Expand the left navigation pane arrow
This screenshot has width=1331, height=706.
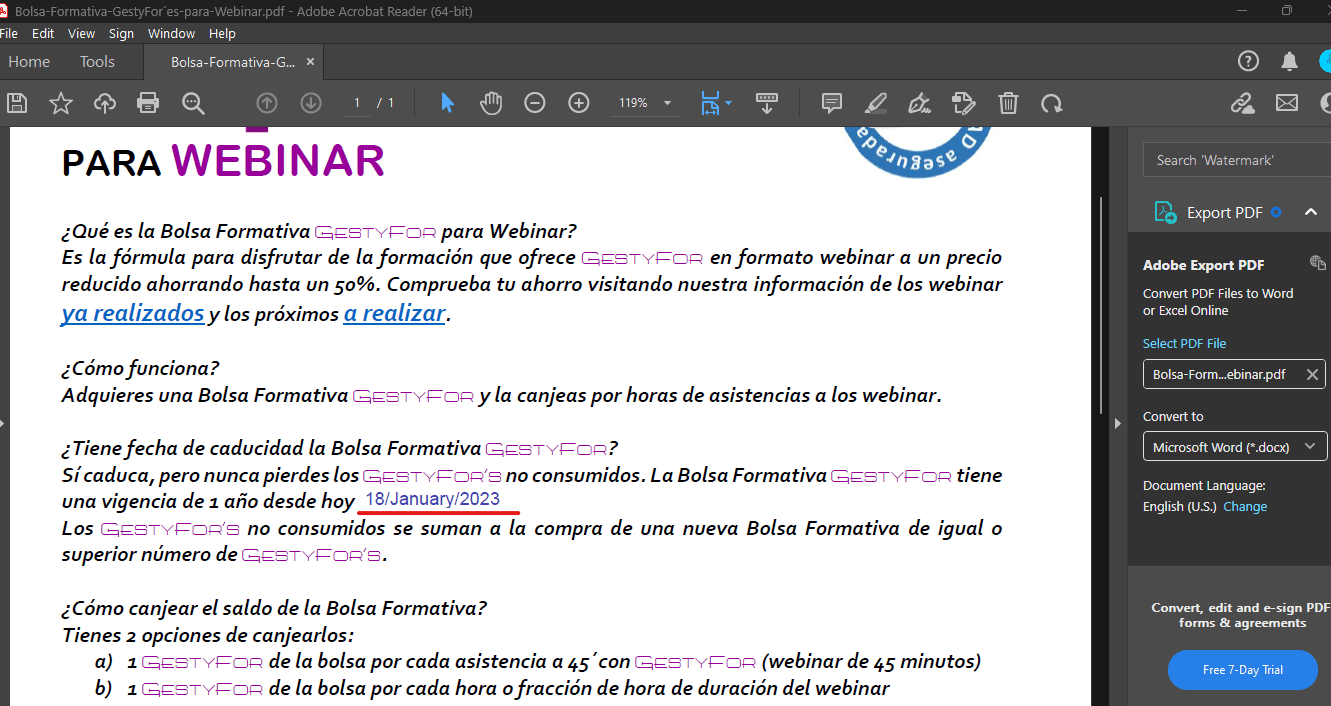[x=3, y=423]
